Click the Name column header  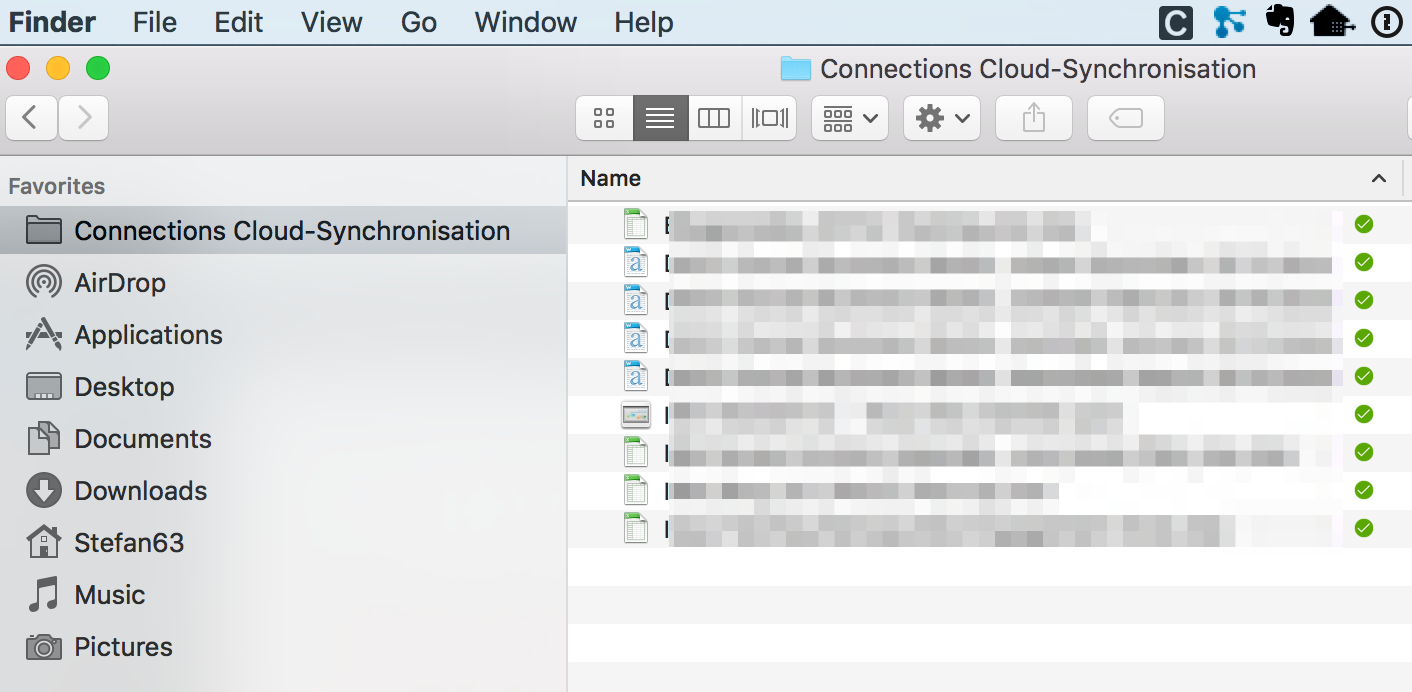point(611,179)
